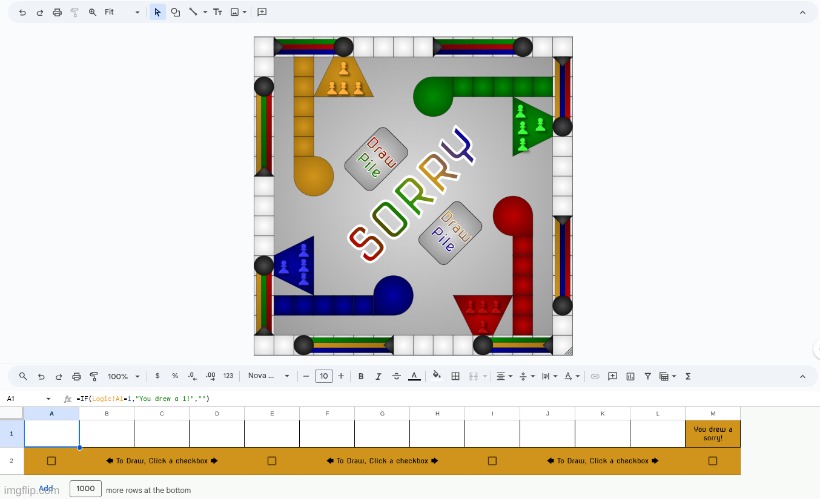Image resolution: width=820 pixels, height=499 pixels.
Task: Click the 1000 rows input field
Action: click(85, 488)
